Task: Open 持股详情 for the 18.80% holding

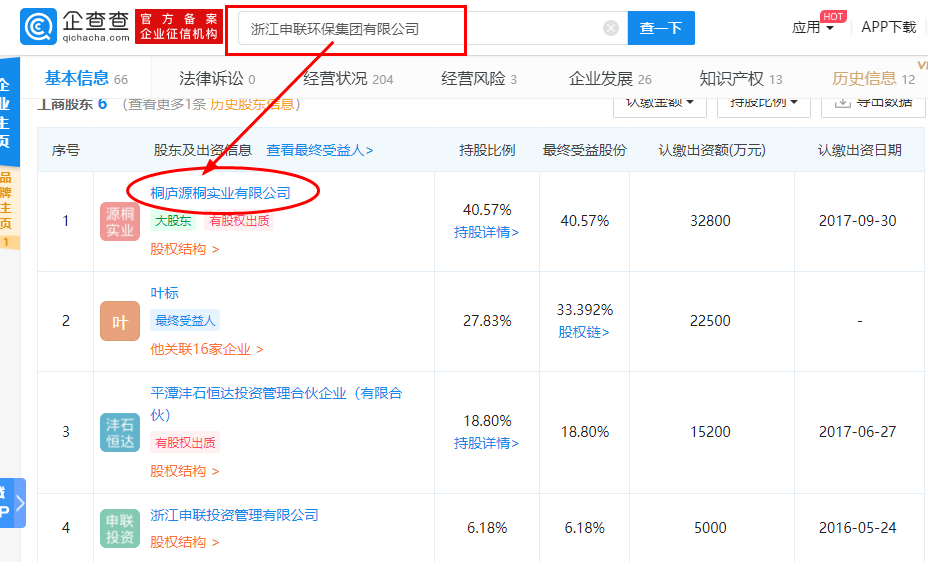Action: pyautogui.click(x=486, y=443)
